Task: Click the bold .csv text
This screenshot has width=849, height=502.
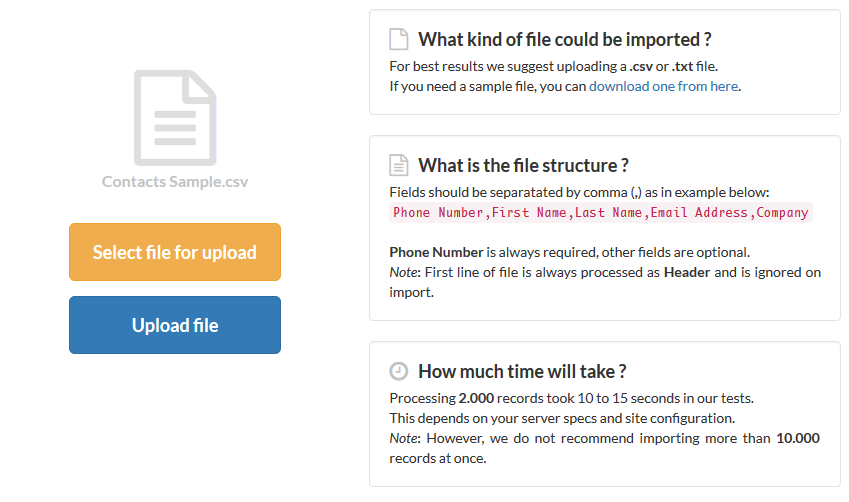Action: [641, 67]
